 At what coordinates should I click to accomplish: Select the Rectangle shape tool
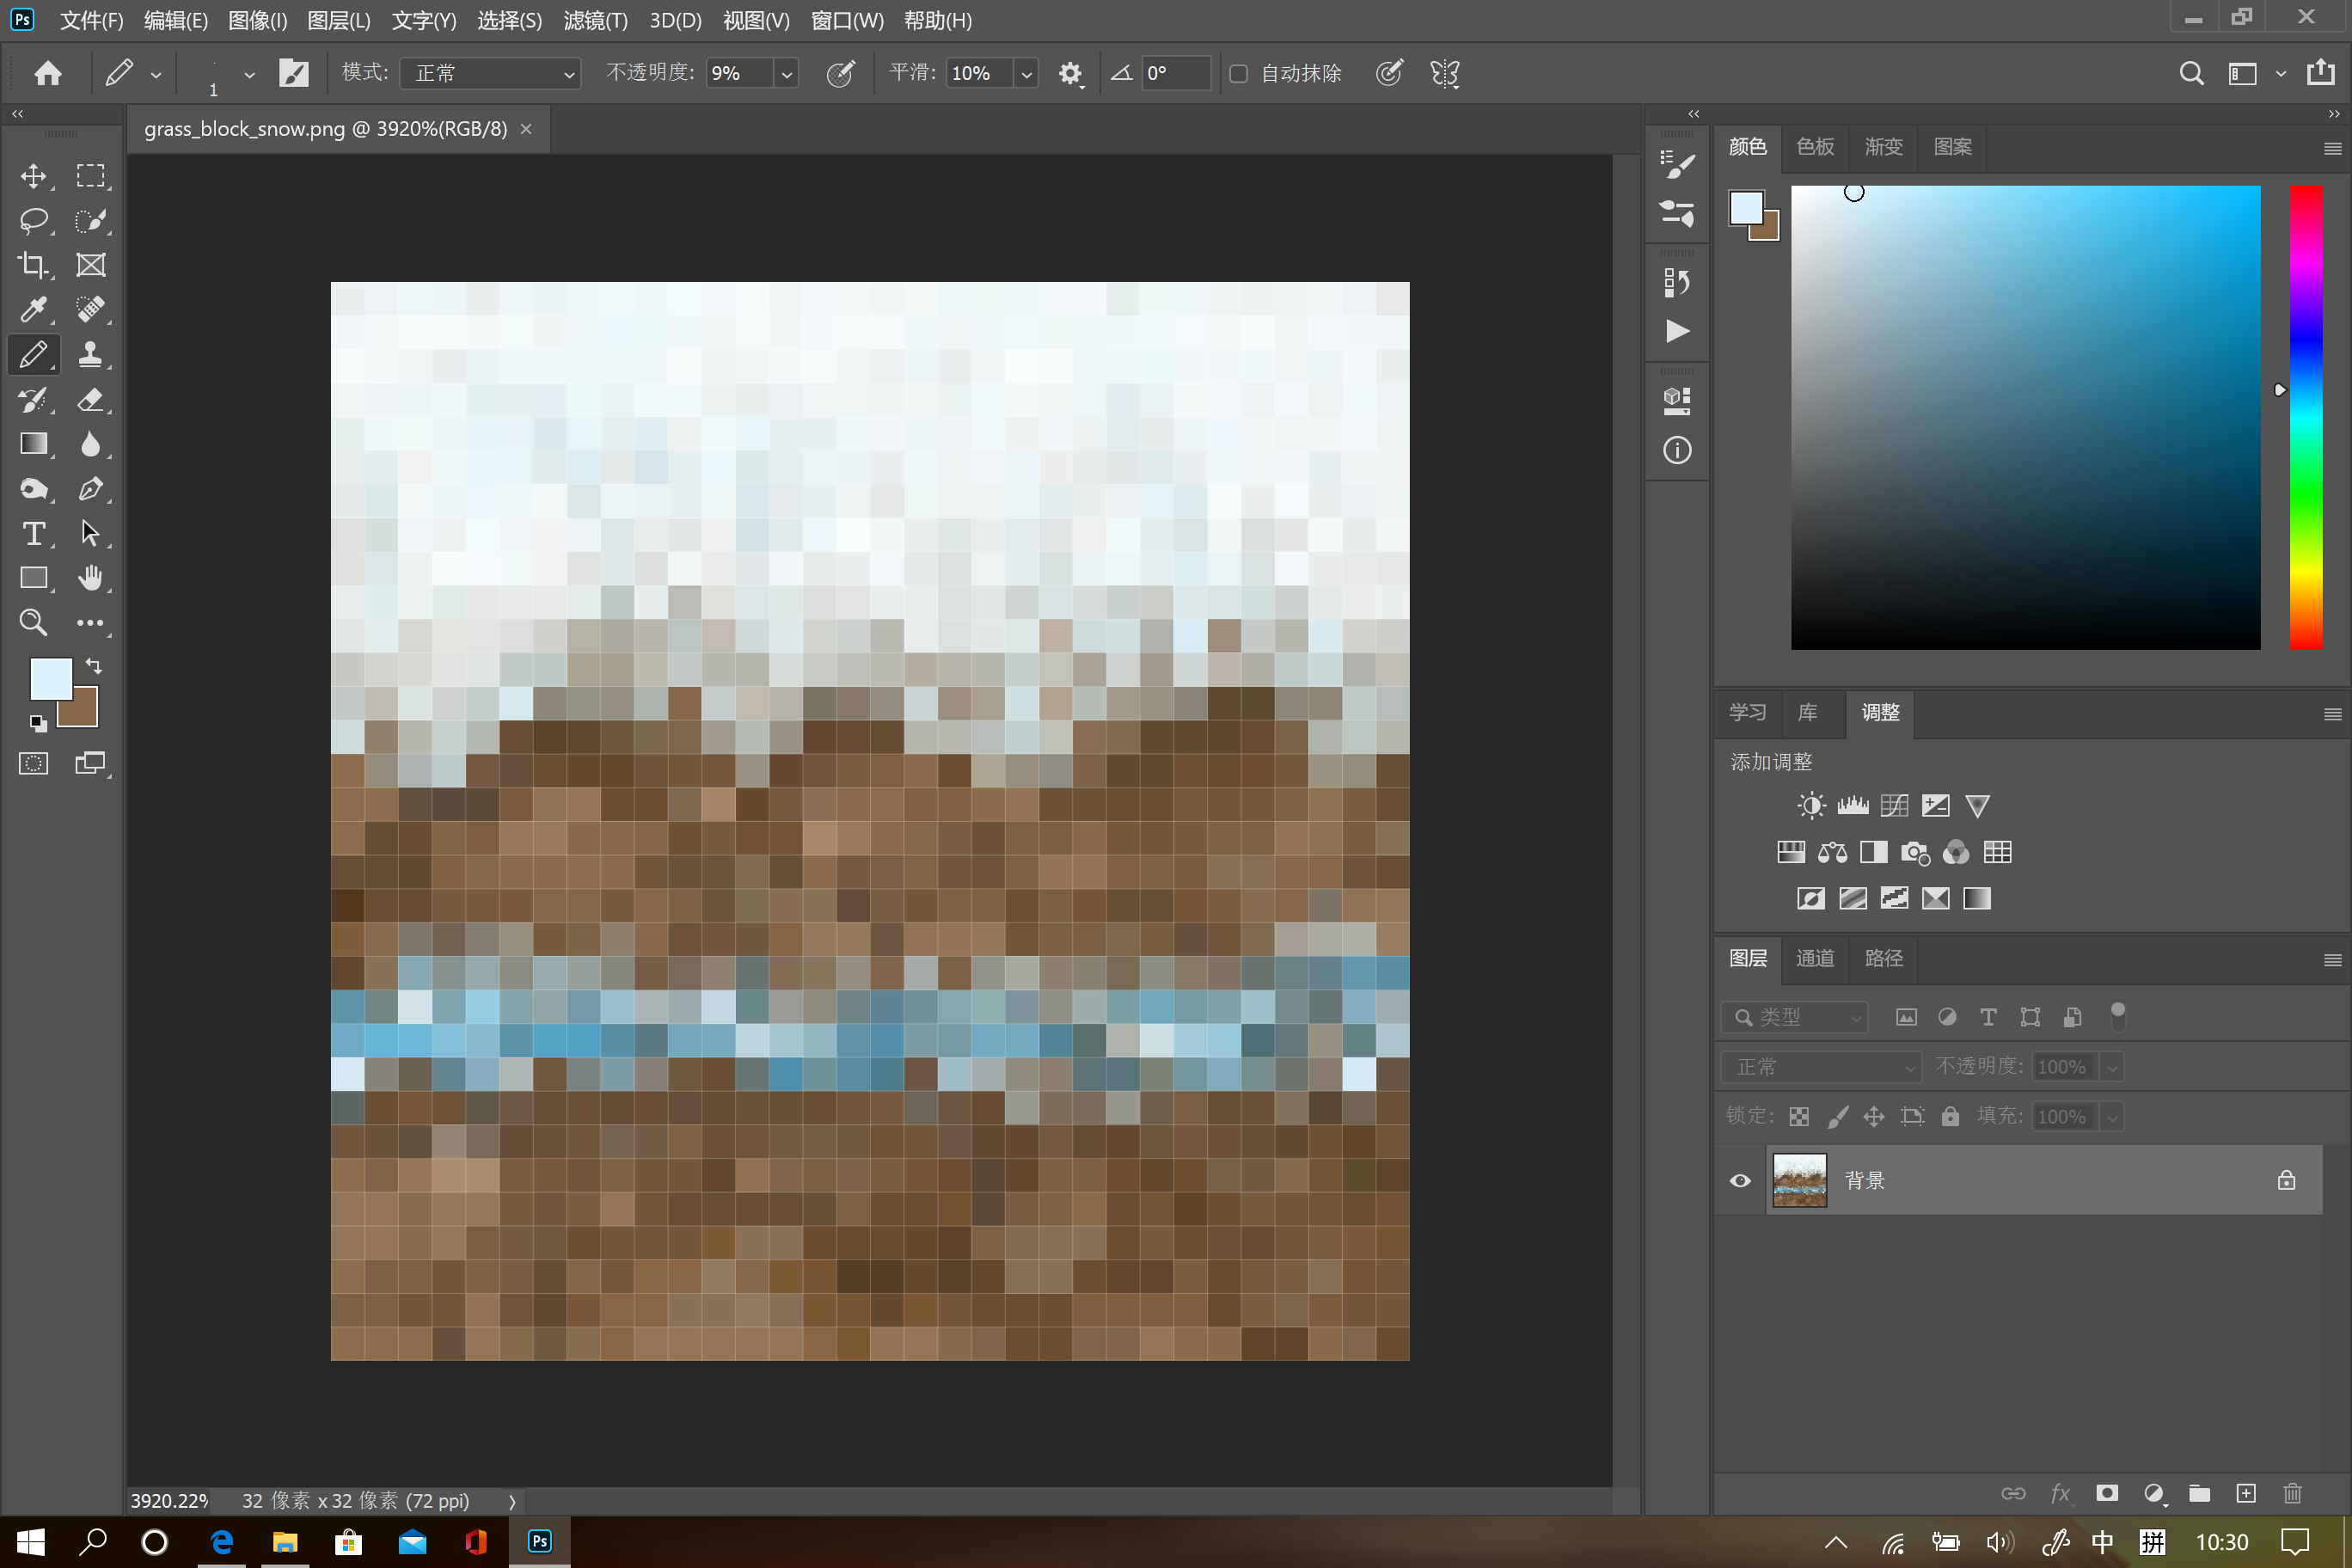33,578
